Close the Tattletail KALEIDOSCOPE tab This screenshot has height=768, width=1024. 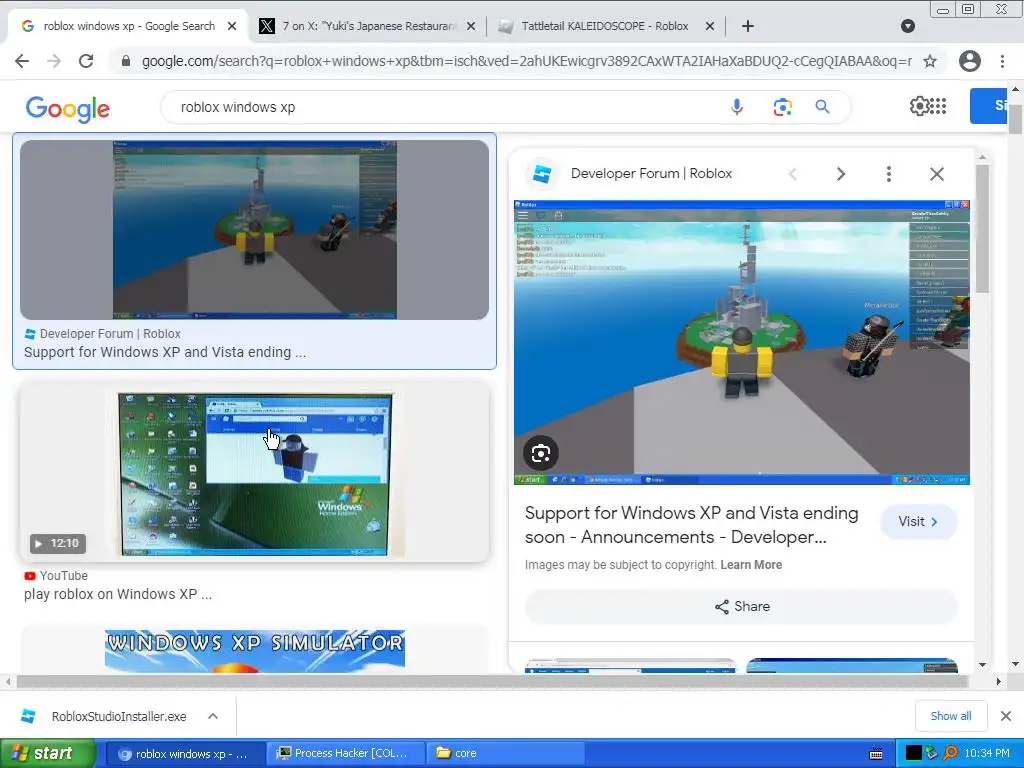point(710,26)
